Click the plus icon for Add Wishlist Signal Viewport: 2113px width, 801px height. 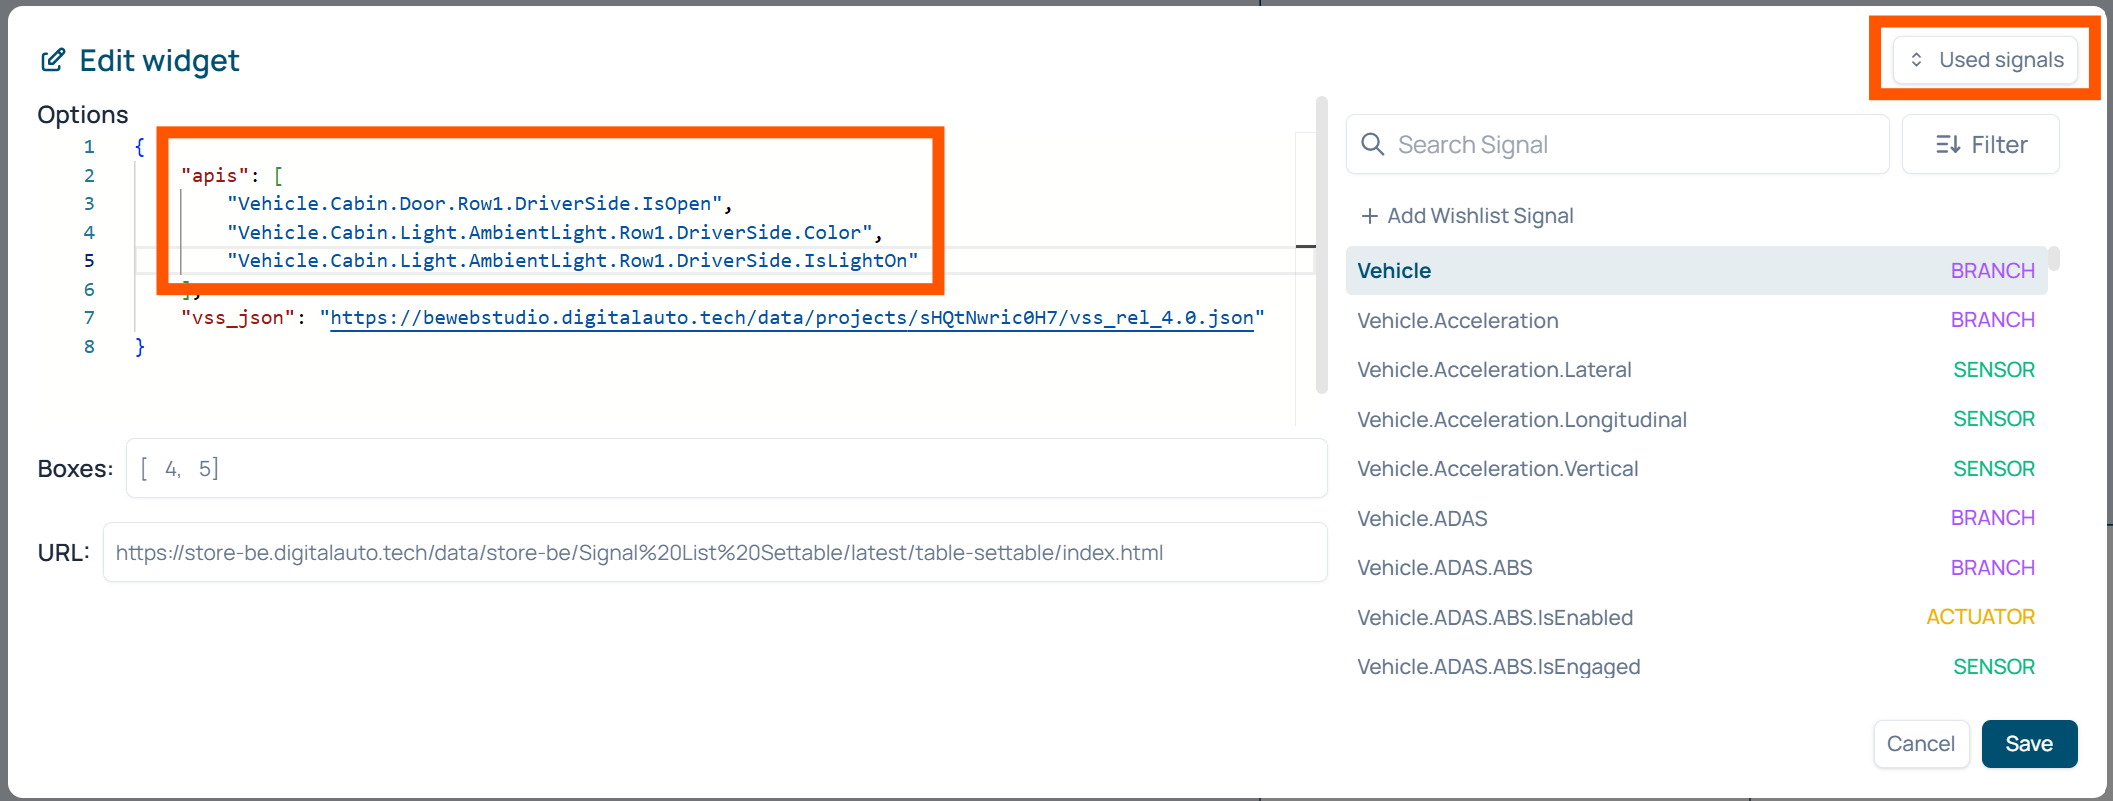click(1369, 216)
